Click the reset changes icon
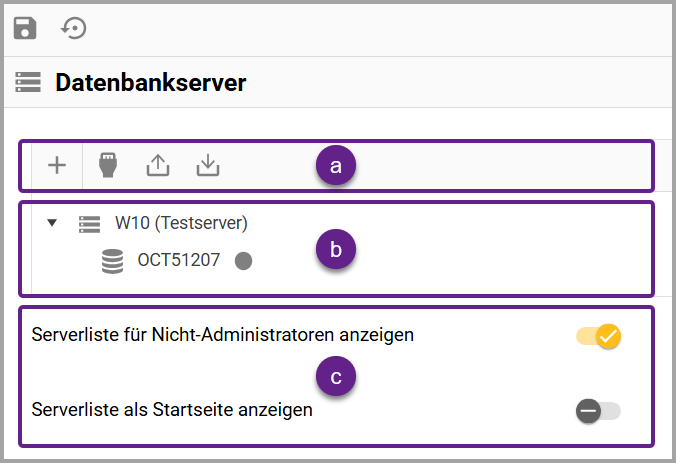Image resolution: width=676 pixels, height=463 pixels. pyautogui.click(x=73, y=28)
